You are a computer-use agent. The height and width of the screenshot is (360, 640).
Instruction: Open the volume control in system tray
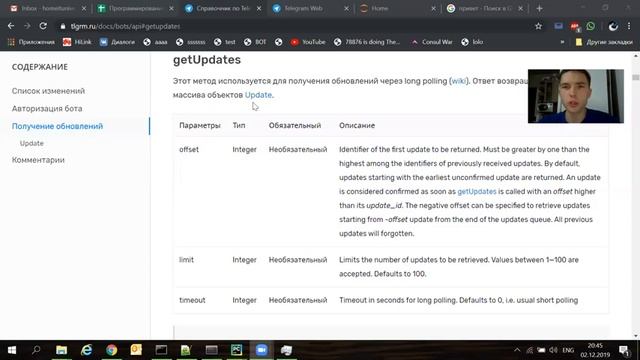coord(553,350)
